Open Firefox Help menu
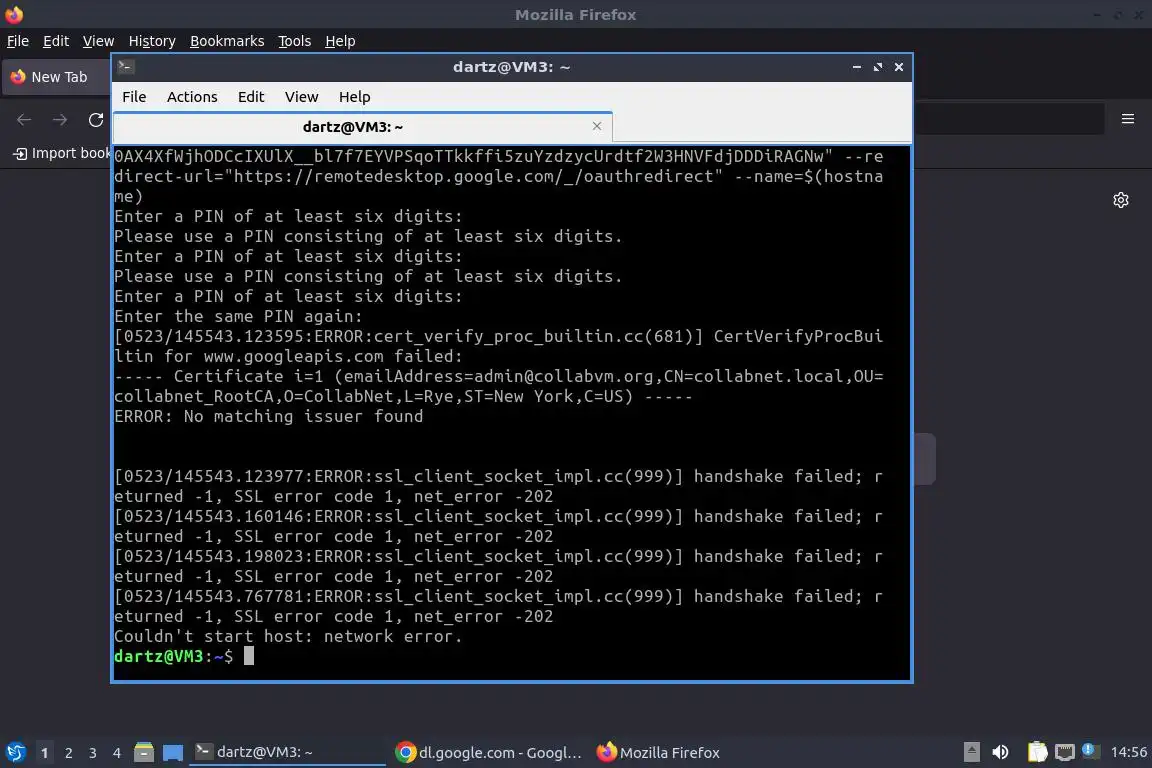 [x=340, y=41]
